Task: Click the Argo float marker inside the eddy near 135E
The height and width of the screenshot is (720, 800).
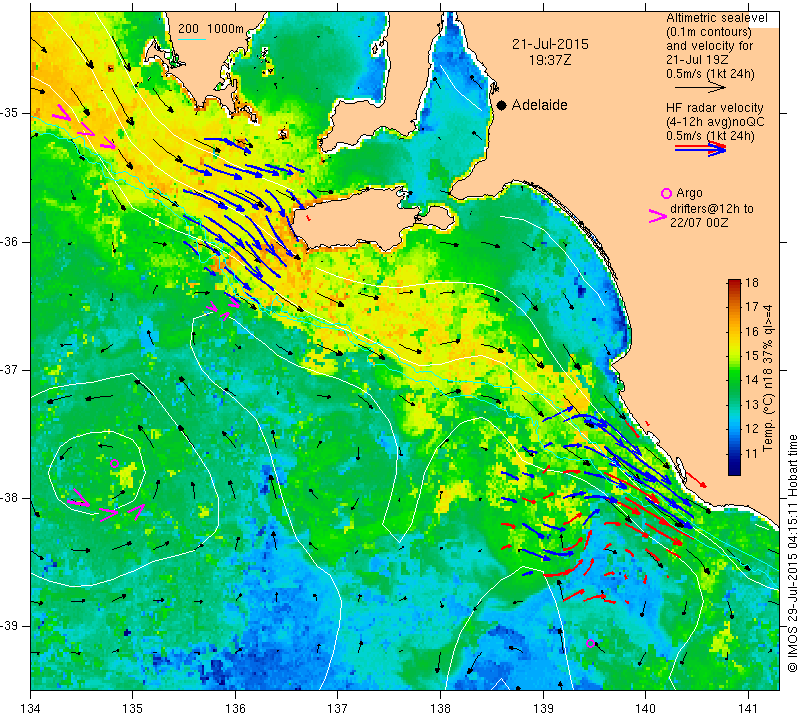Action: (114, 464)
